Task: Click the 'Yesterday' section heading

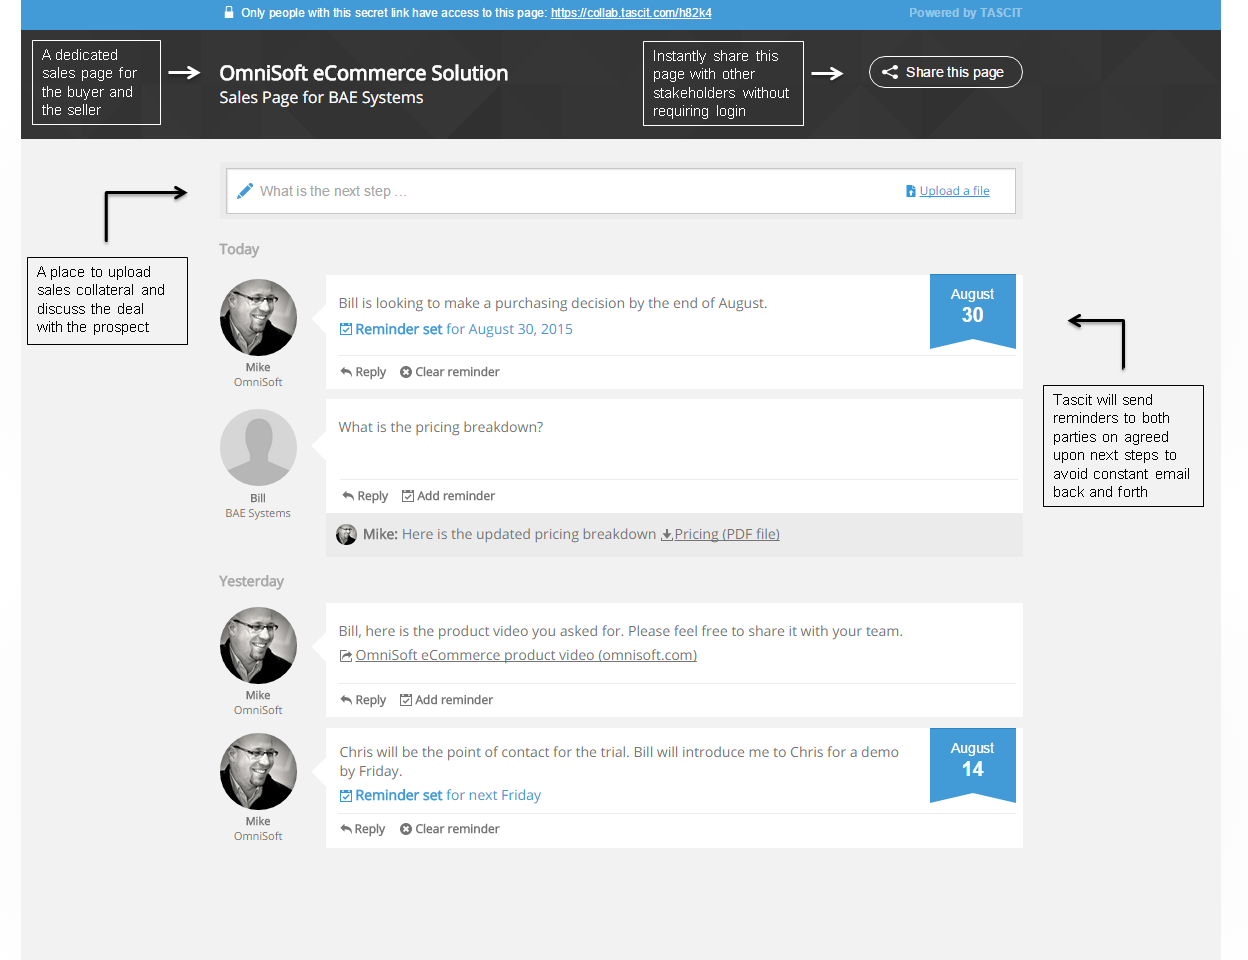Action: point(252,581)
